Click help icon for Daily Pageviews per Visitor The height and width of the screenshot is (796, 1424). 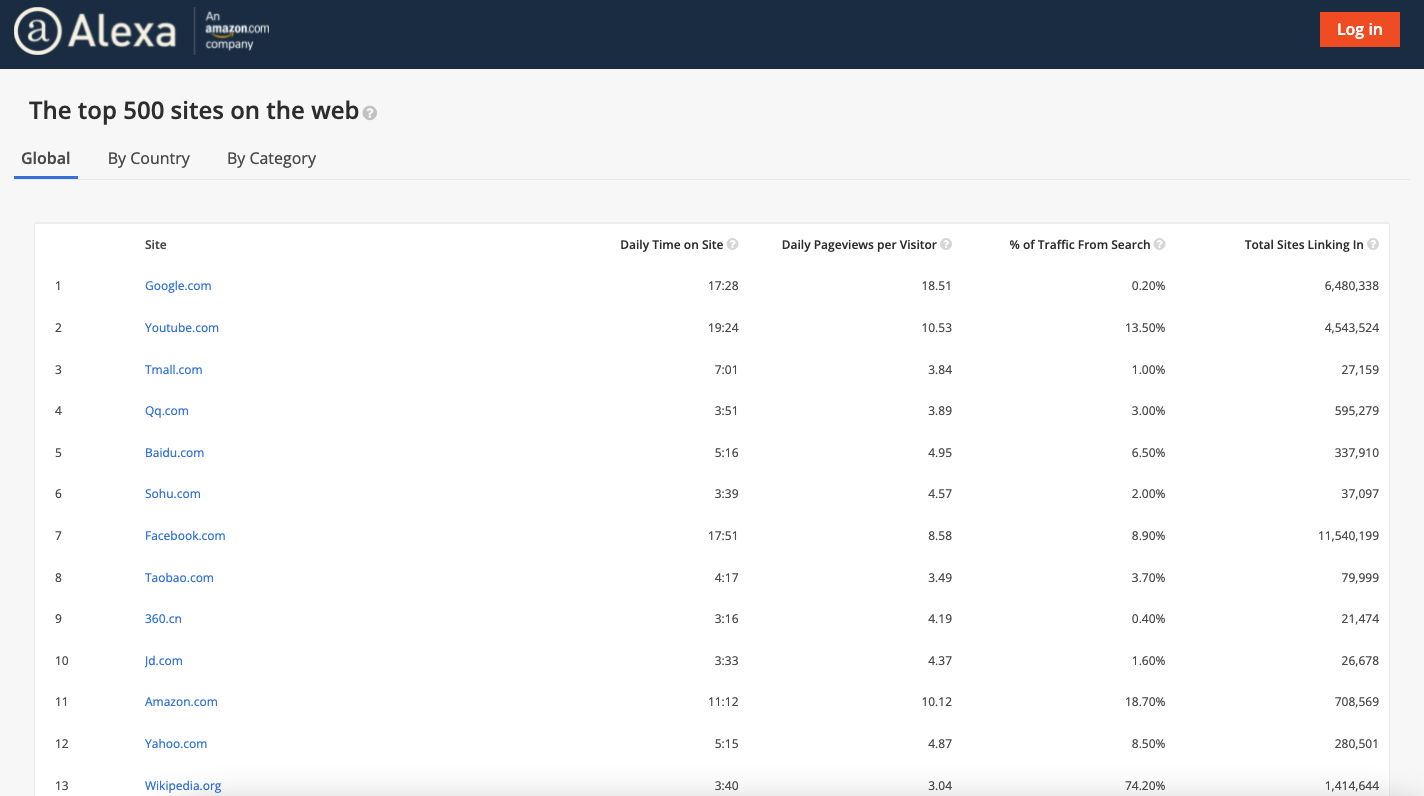[x=946, y=243]
